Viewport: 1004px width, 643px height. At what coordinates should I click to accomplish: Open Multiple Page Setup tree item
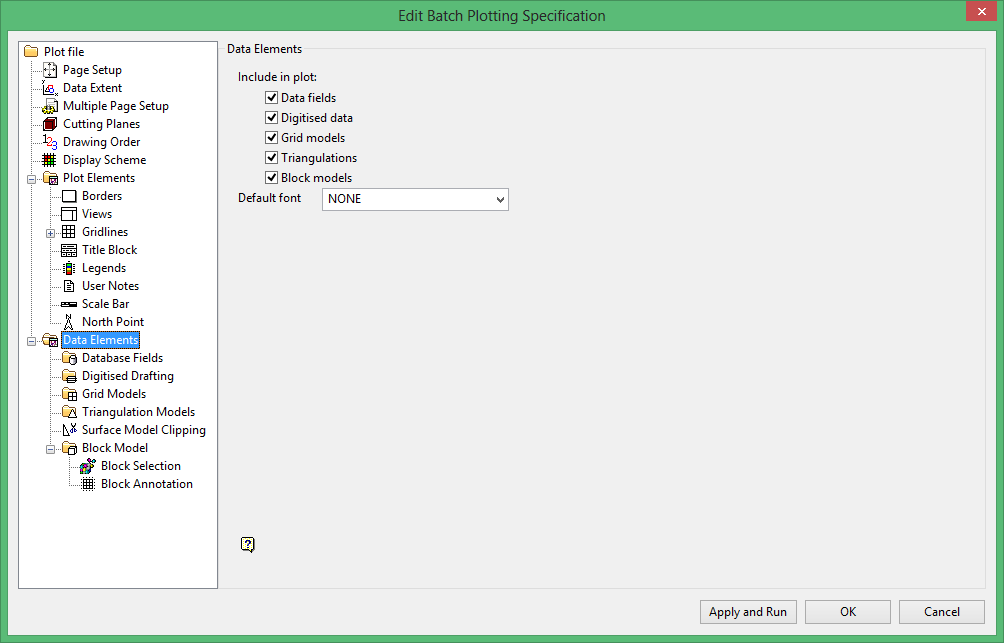pyautogui.click(x=116, y=106)
